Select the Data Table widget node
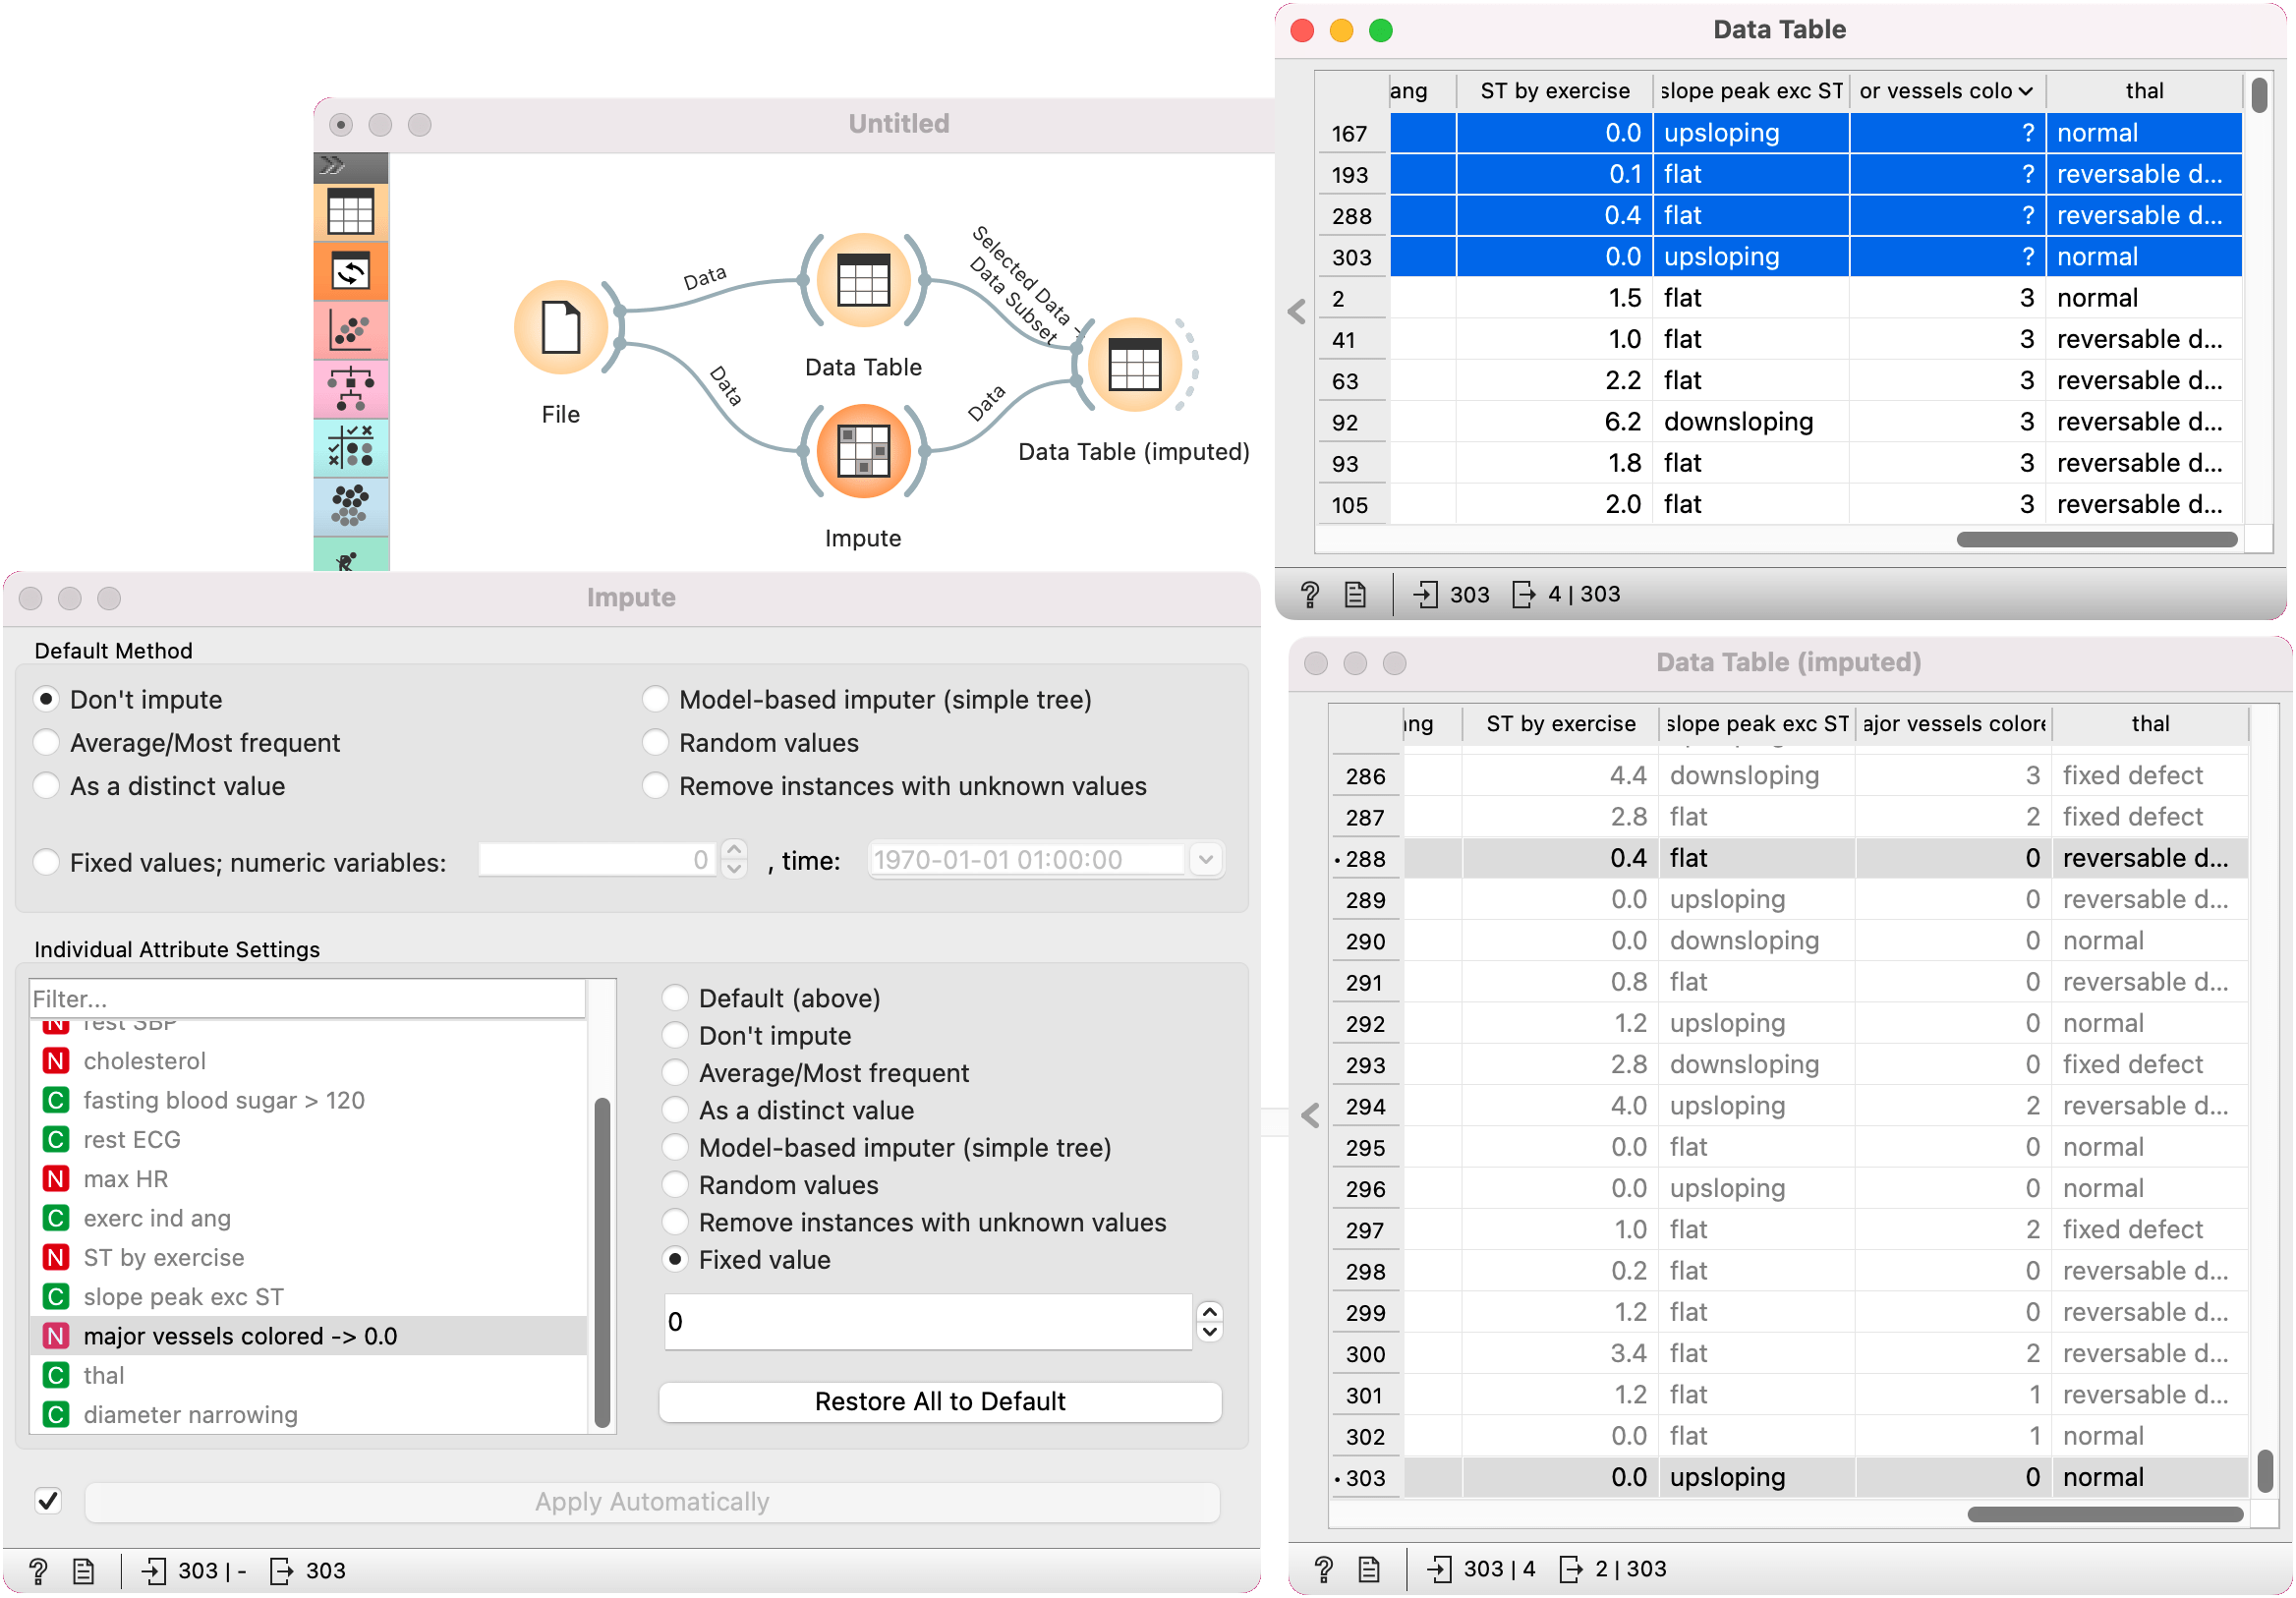The width and height of the screenshot is (2296, 1598). coord(863,280)
